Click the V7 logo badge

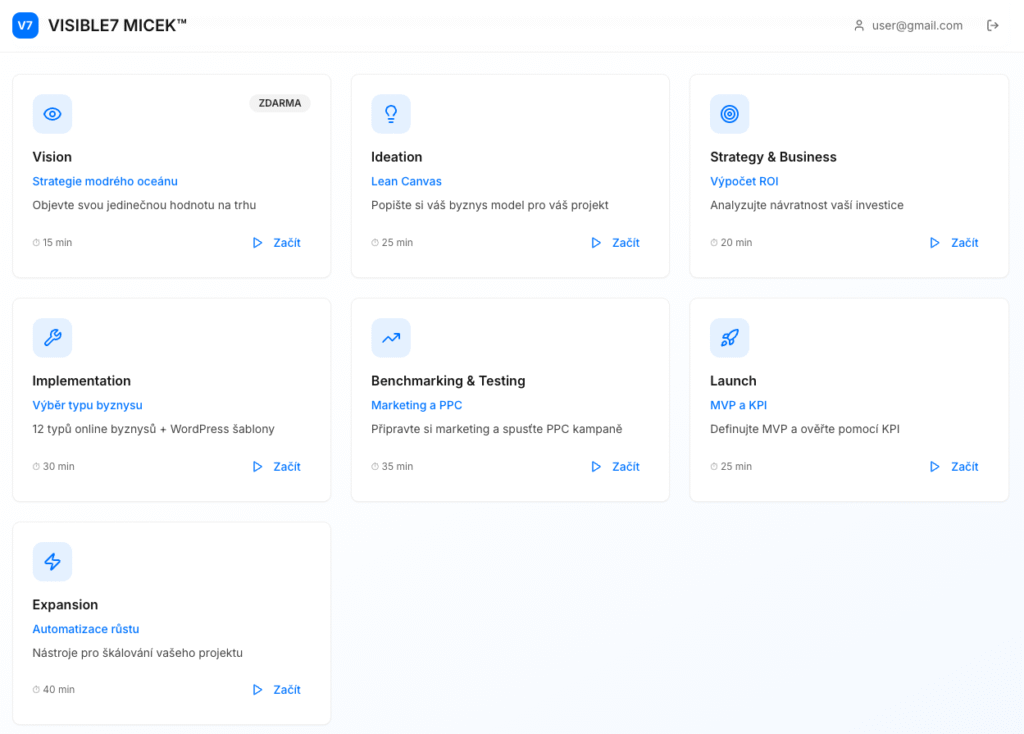(25, 26)
